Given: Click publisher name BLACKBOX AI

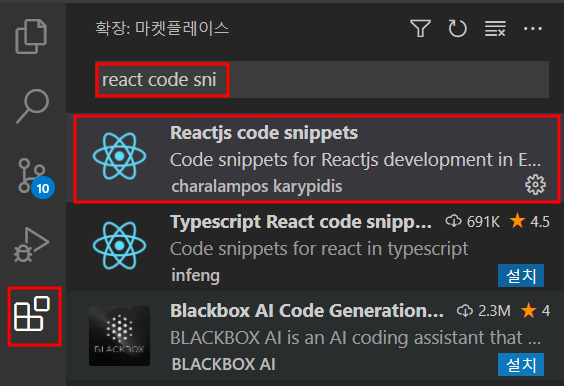Looking at the screenshot, I should pos(224,364).
